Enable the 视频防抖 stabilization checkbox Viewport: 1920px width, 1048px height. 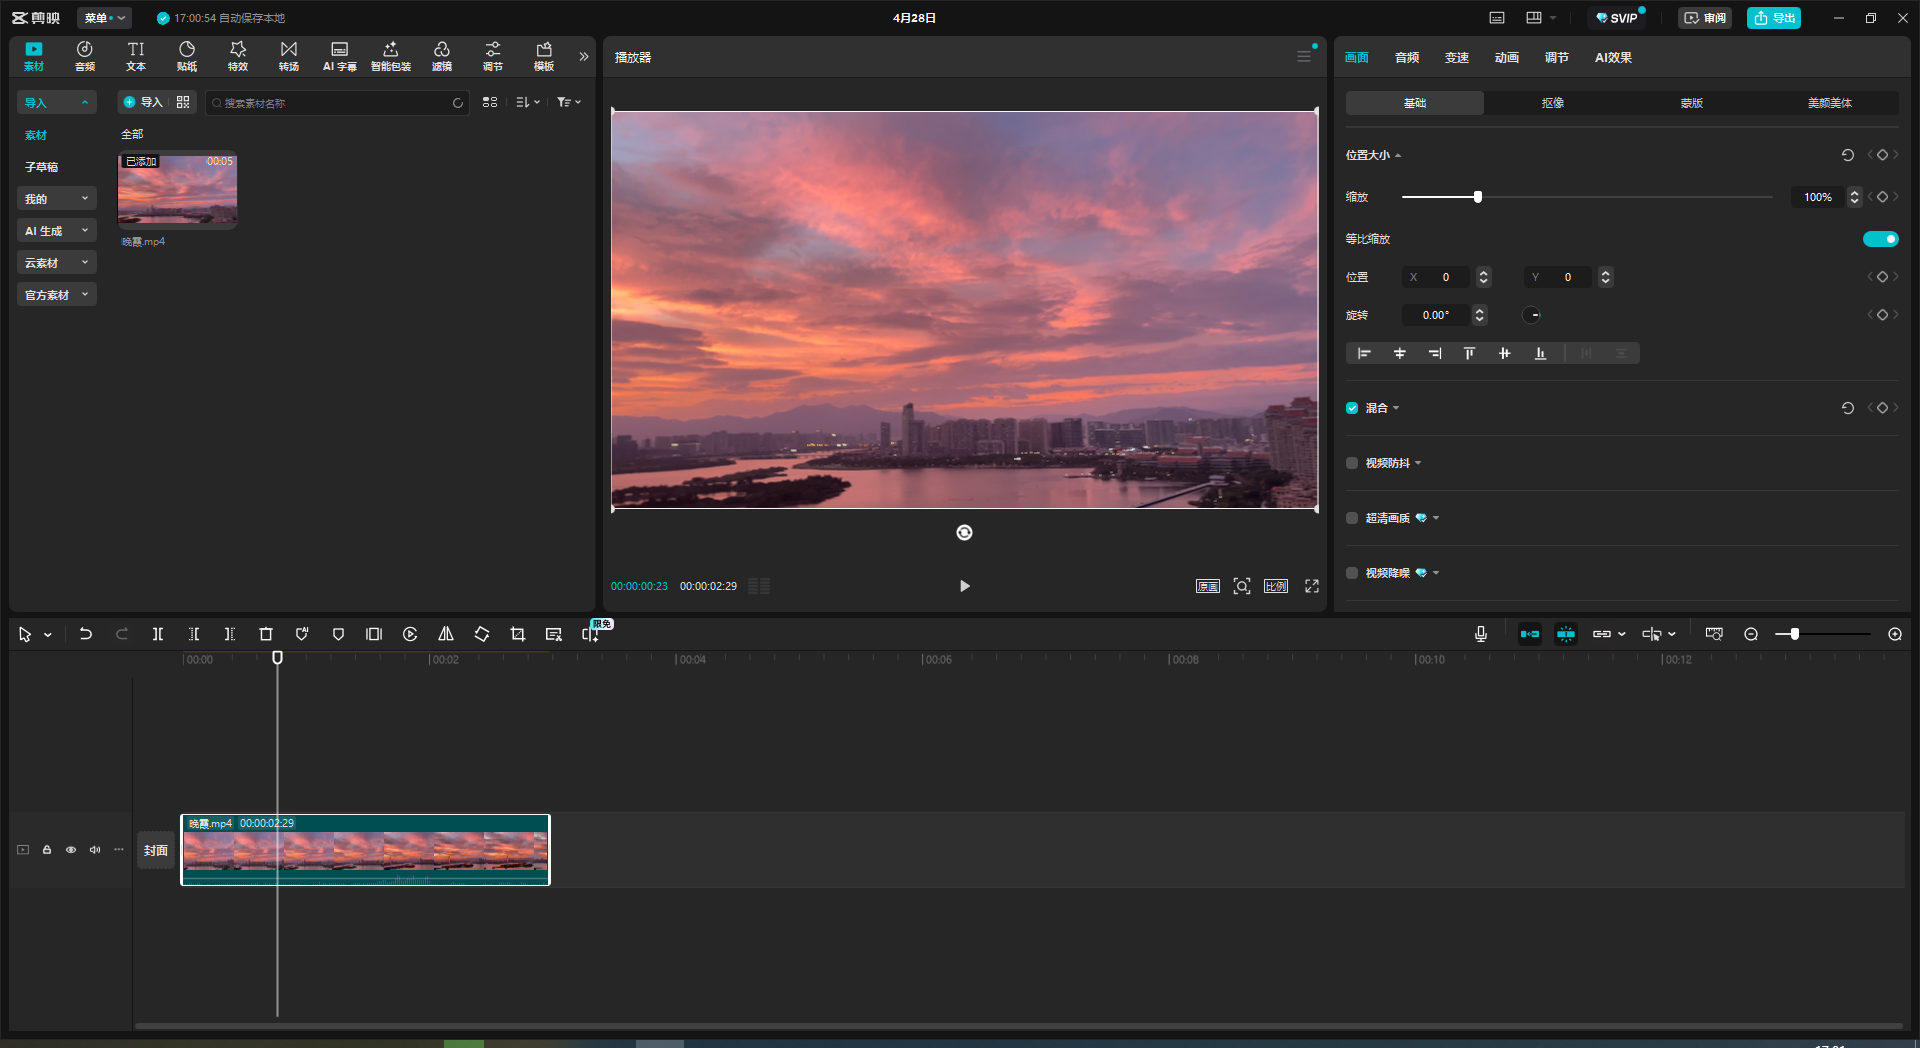click(x=1352, y=463)
